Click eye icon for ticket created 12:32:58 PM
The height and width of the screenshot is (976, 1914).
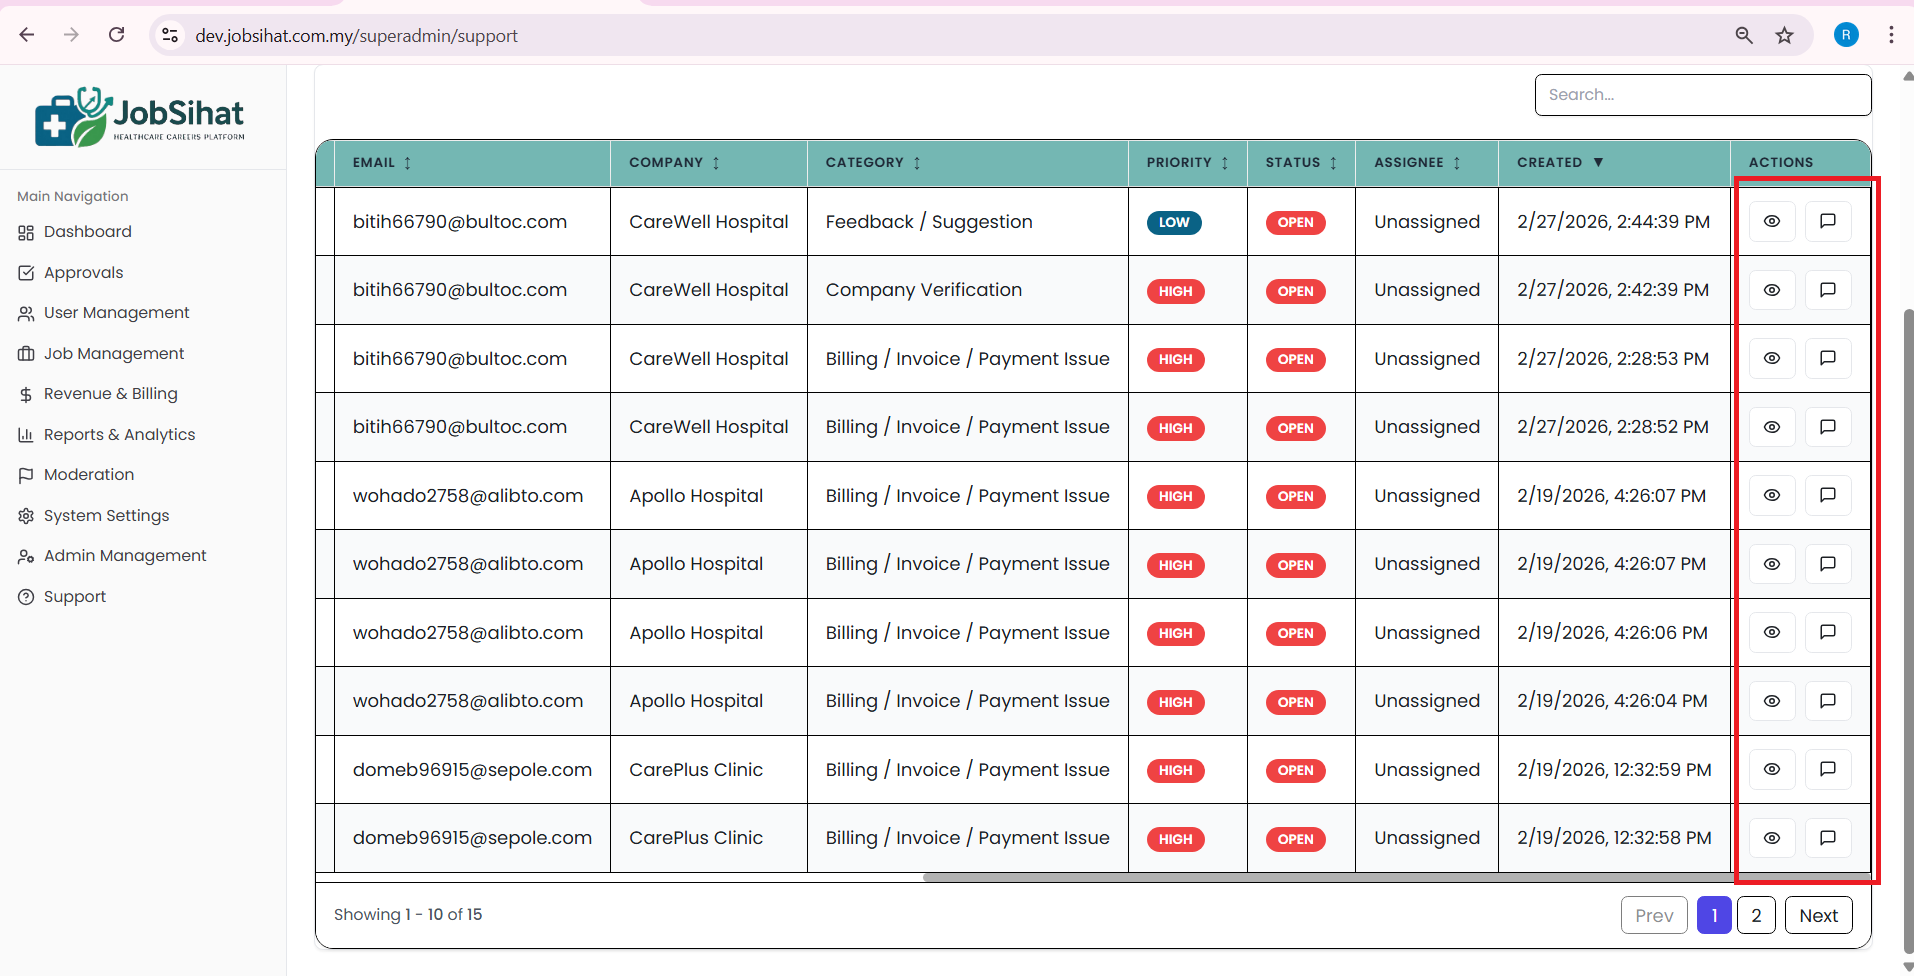pos(1771,838)
